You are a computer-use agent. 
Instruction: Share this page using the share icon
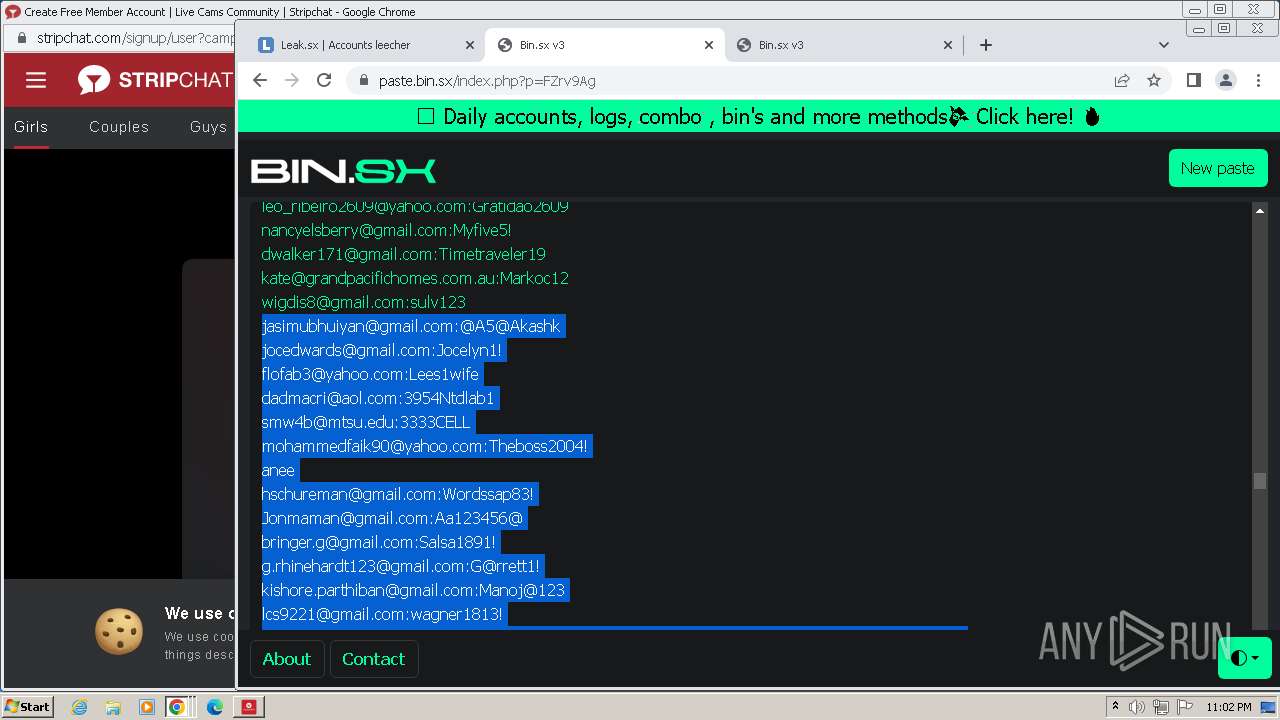pyautogui.click(x=1122, y=80)
